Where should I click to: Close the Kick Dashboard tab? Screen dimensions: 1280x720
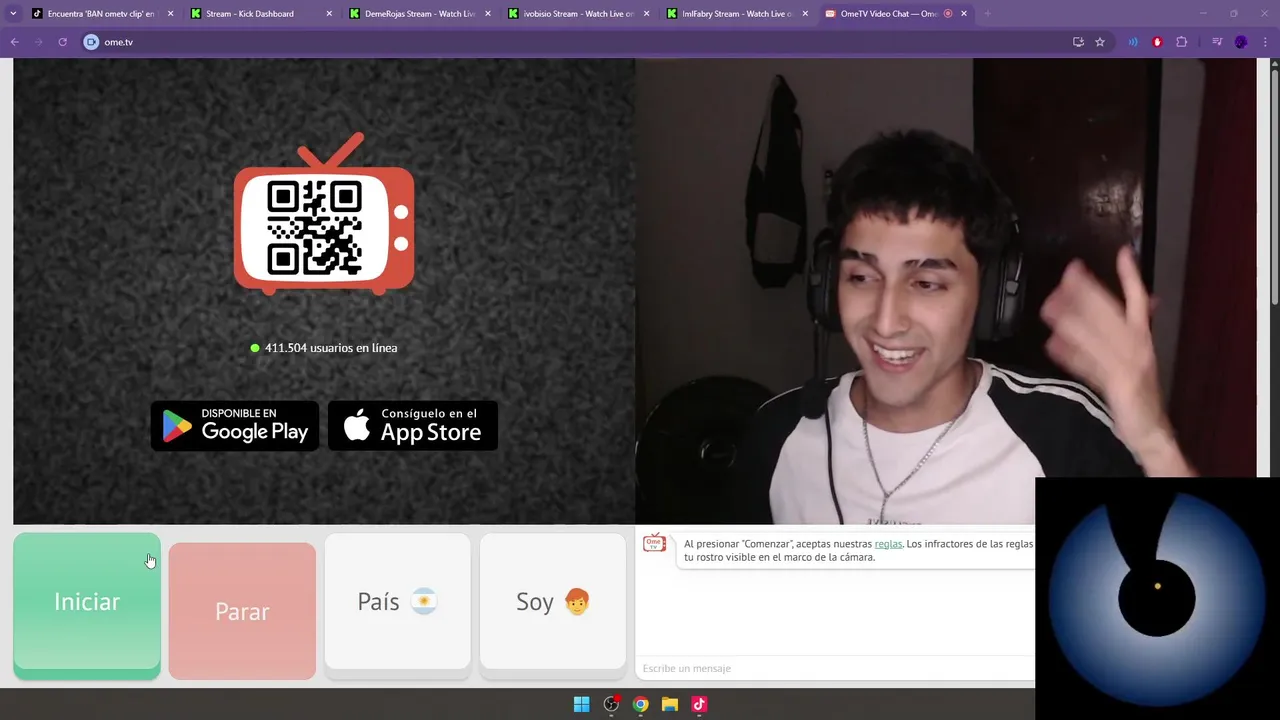click(329, 14)
